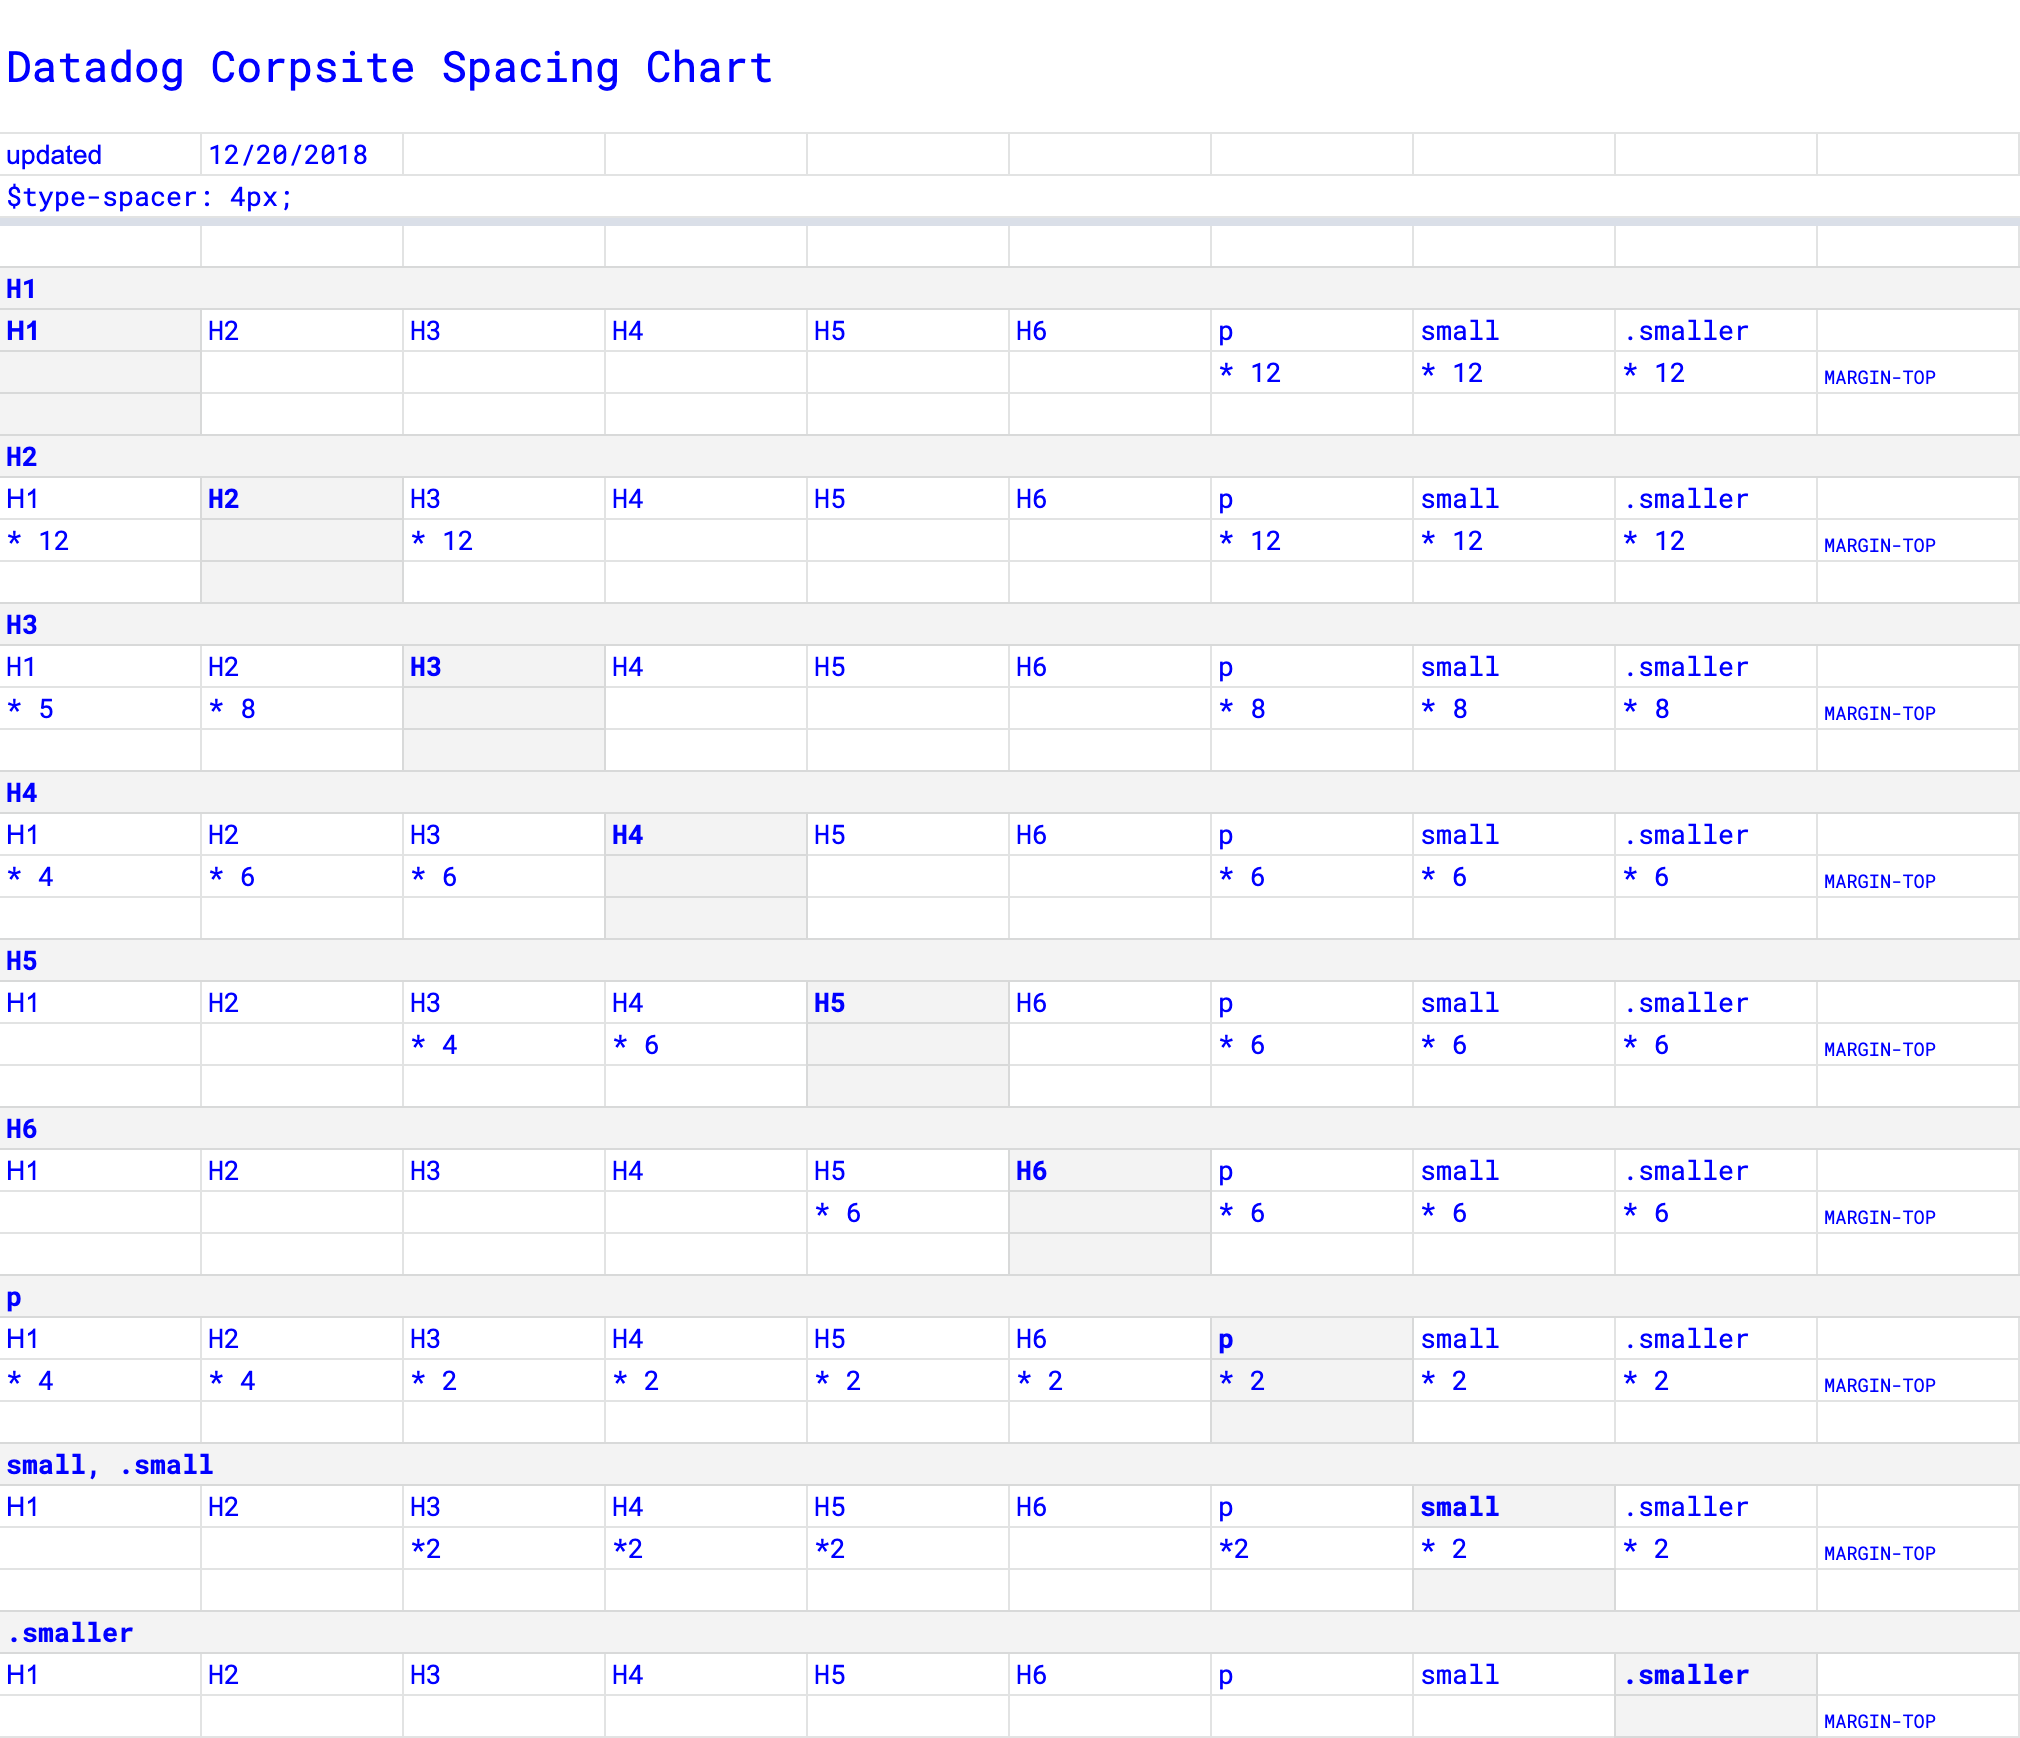Screen dimensions: 2020x1738
Task: Select the H4 section header row
Action: 1010,793
